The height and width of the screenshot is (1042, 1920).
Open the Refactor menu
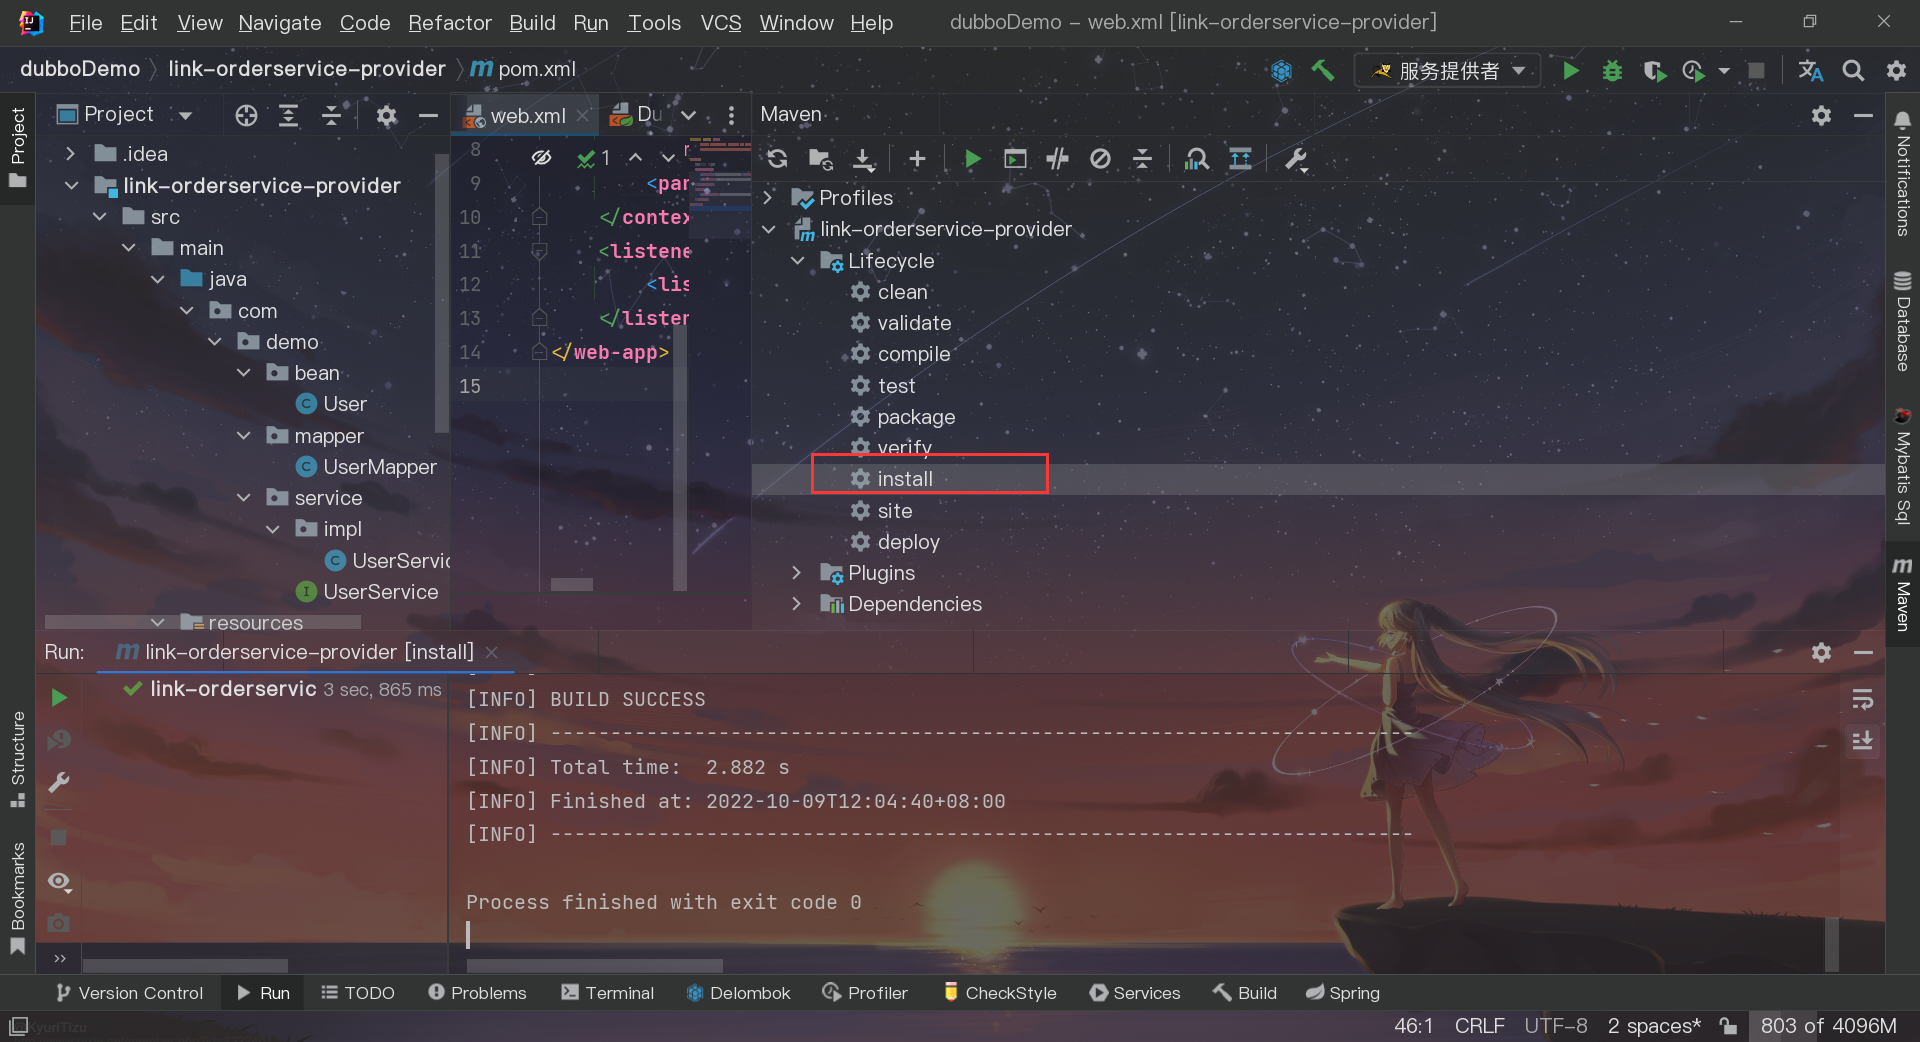450,22
